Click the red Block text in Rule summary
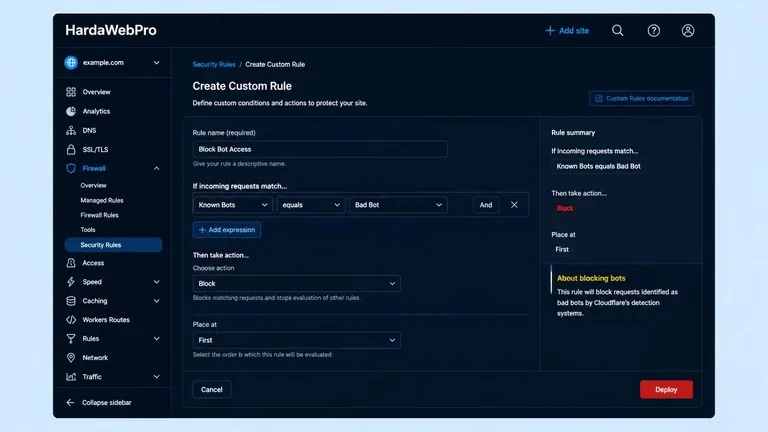This screenshot has width=768, height=432. point(565,208)
